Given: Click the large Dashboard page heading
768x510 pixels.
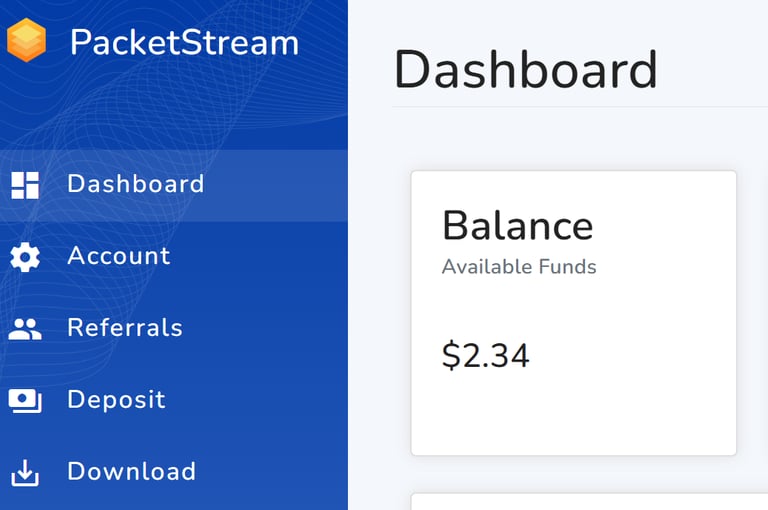Looking at the screenshot, I should 525,69.
